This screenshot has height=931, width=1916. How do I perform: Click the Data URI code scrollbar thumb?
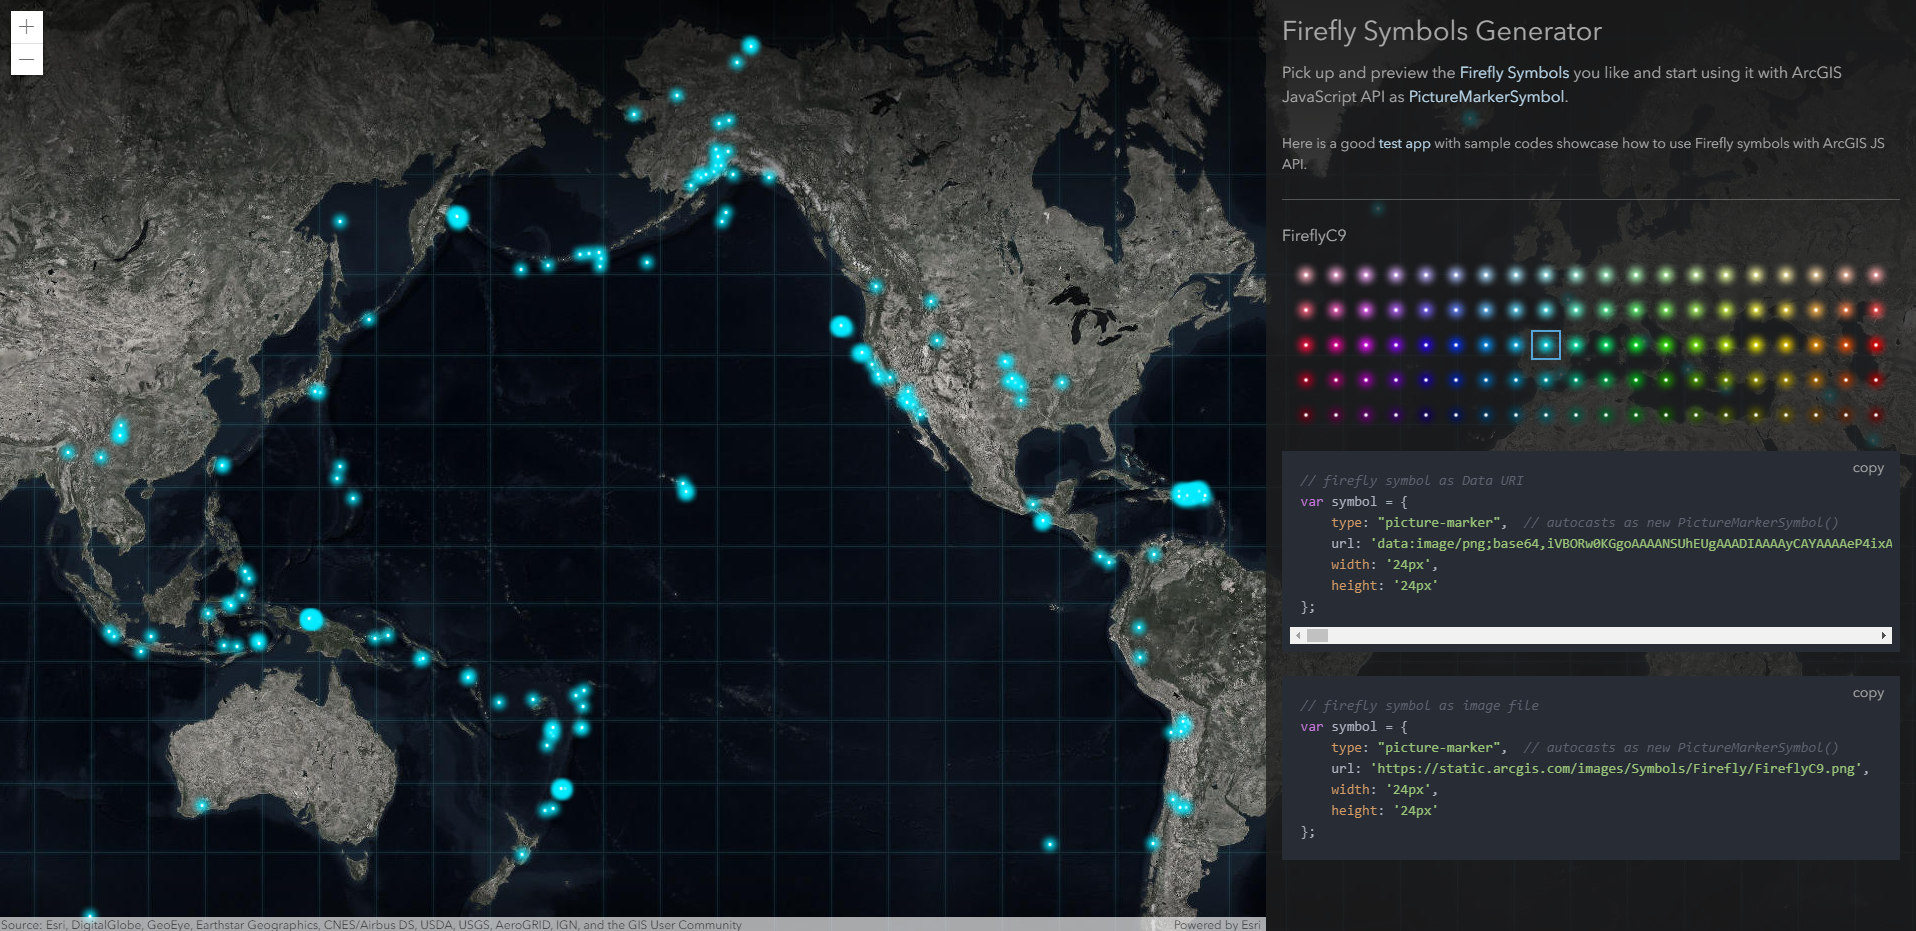click(x=1317, y=636)
